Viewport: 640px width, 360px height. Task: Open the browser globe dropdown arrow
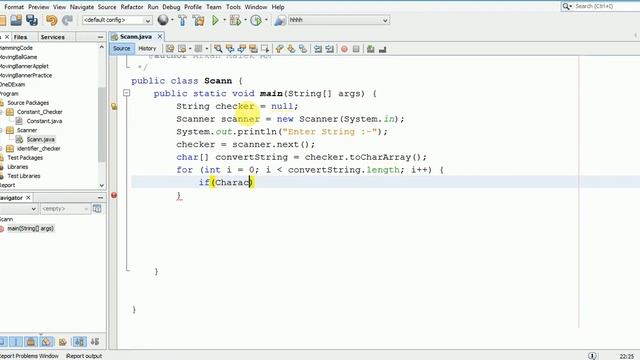172,20
